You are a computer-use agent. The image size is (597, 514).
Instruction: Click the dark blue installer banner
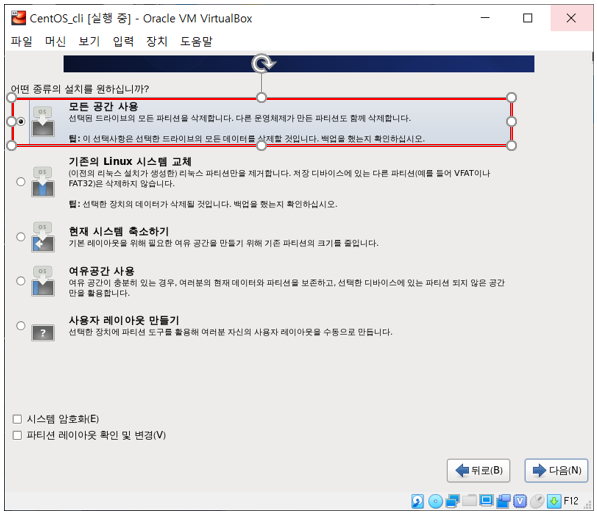point(299,64)
